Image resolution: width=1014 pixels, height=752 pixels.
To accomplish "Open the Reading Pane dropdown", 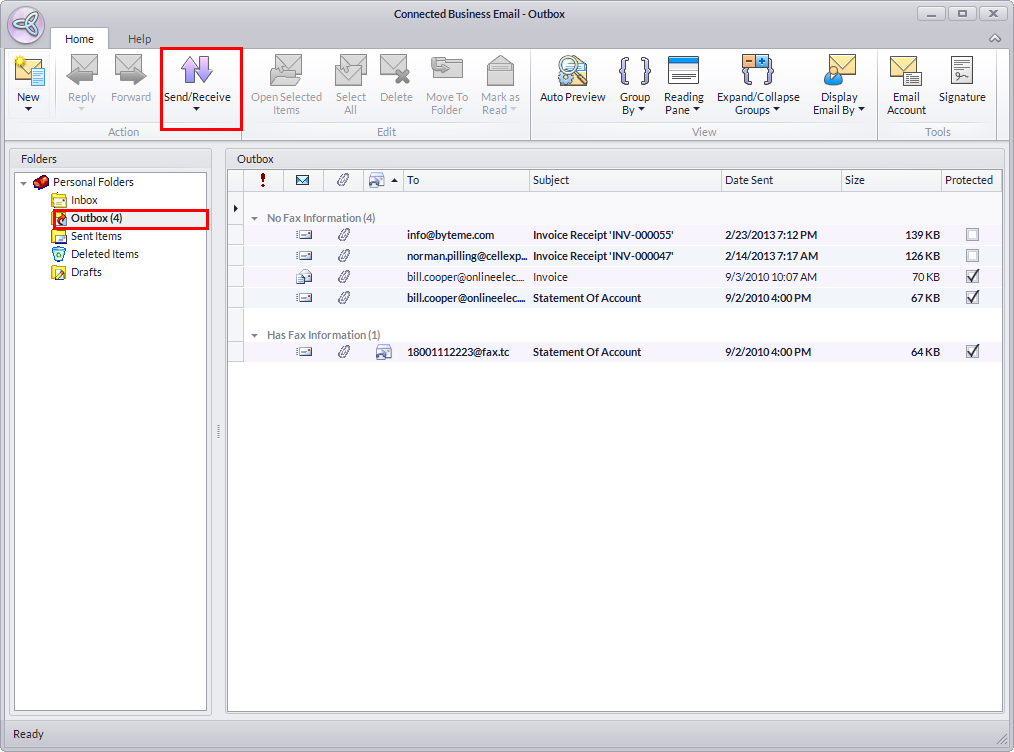I will (x=684, y=86).
